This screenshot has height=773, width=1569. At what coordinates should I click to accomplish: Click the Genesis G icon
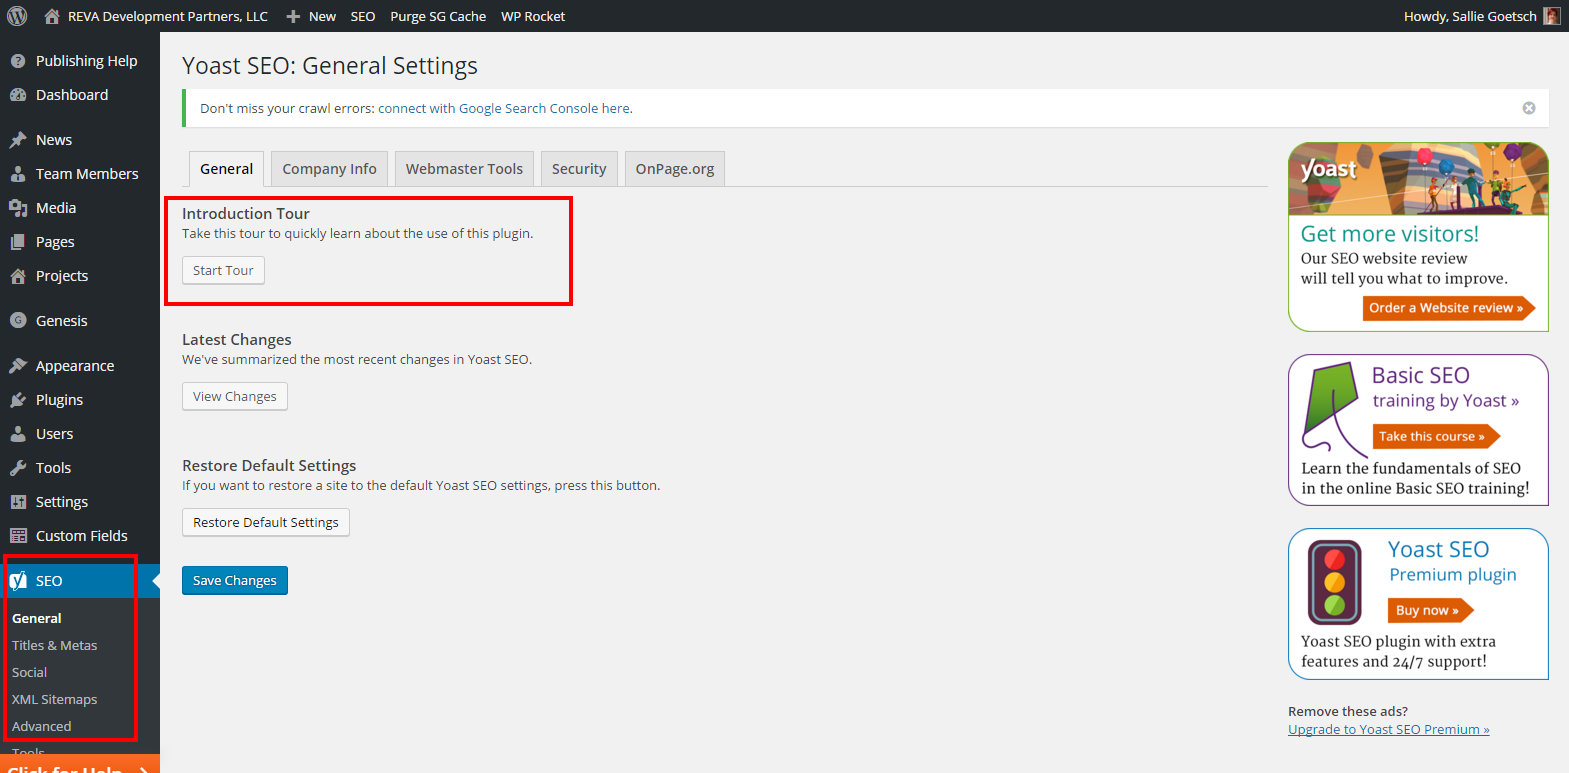tap(18, 321)
